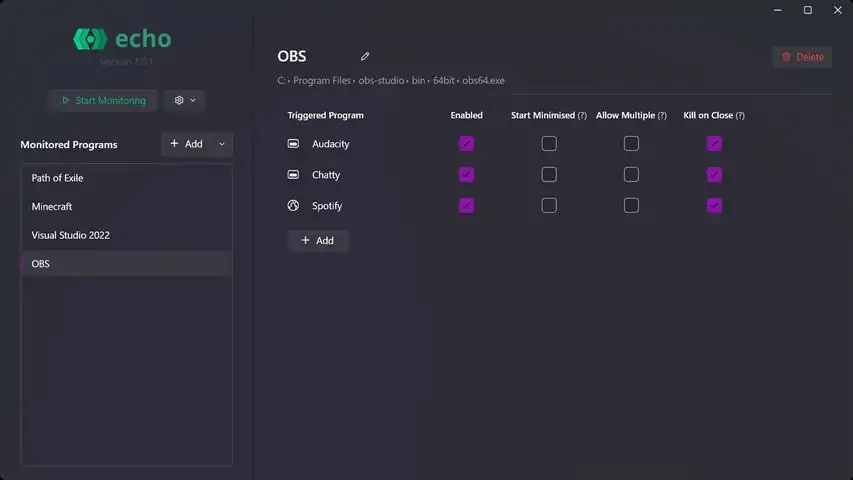Screen dimensions: 853x480
Task: Enable Start Minimised for Spotify
Action: (x=549, y=206)
